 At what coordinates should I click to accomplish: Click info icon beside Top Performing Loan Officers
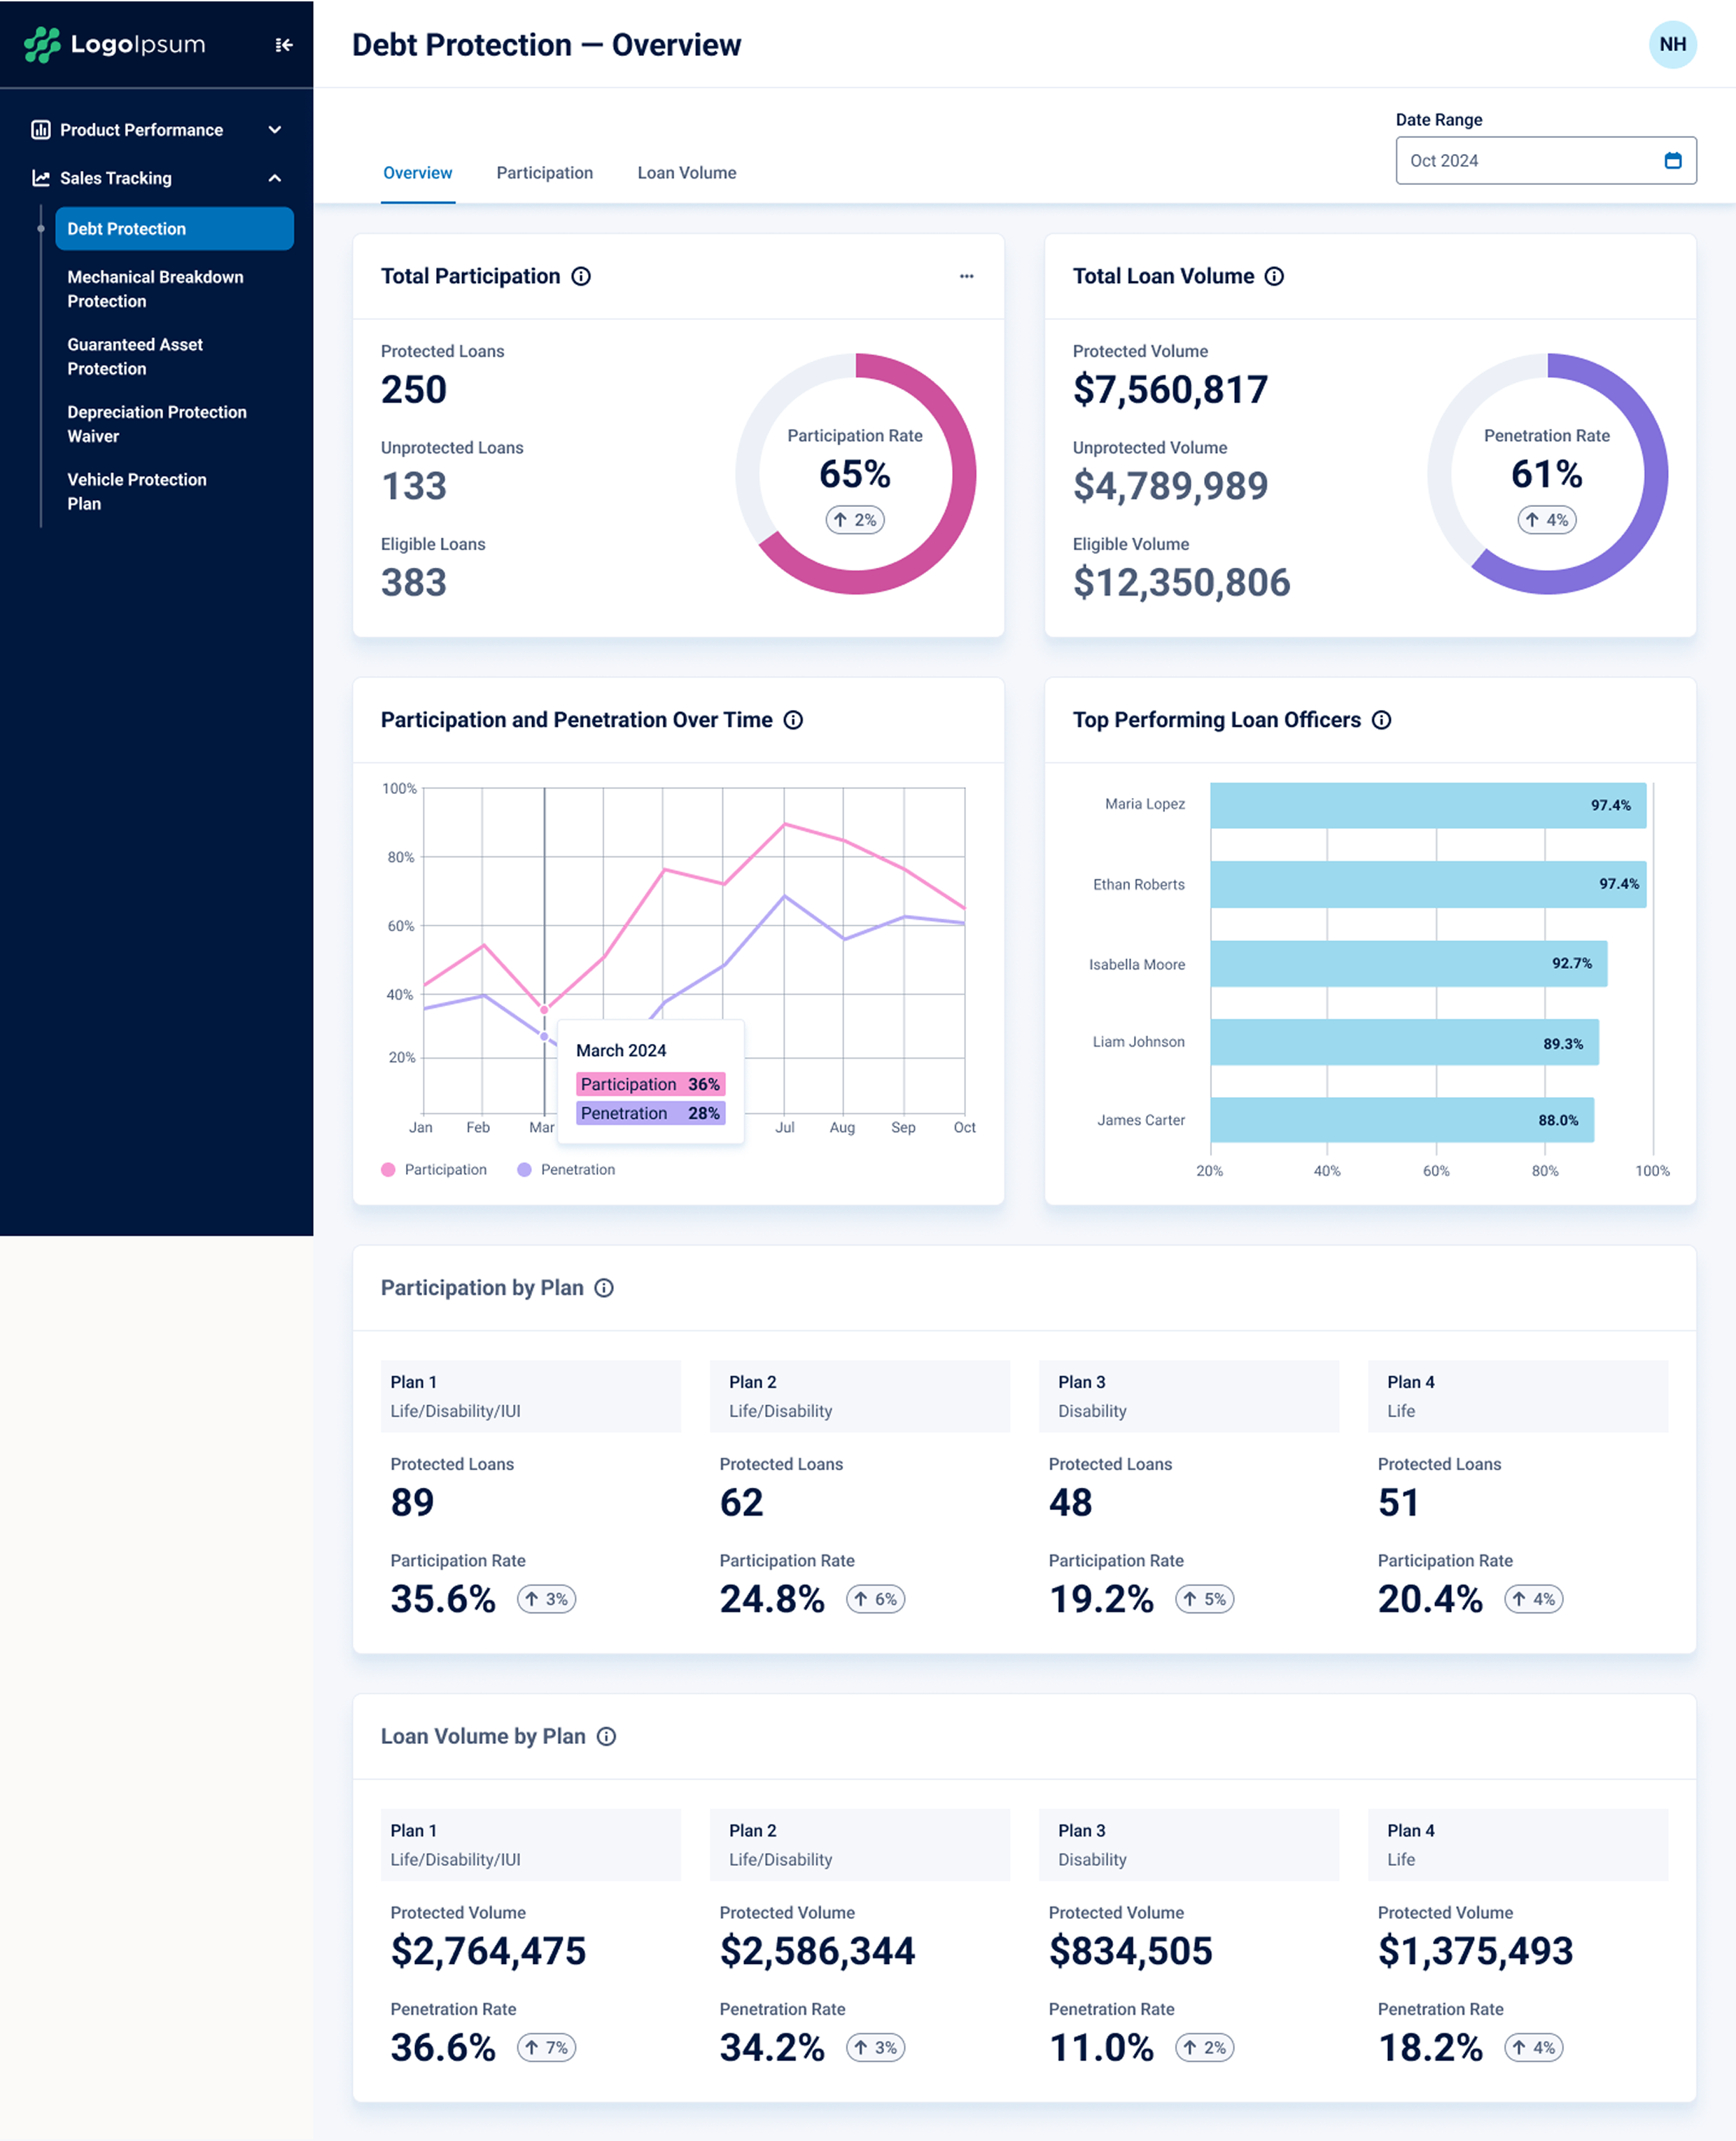click(x=1381, y=720)
